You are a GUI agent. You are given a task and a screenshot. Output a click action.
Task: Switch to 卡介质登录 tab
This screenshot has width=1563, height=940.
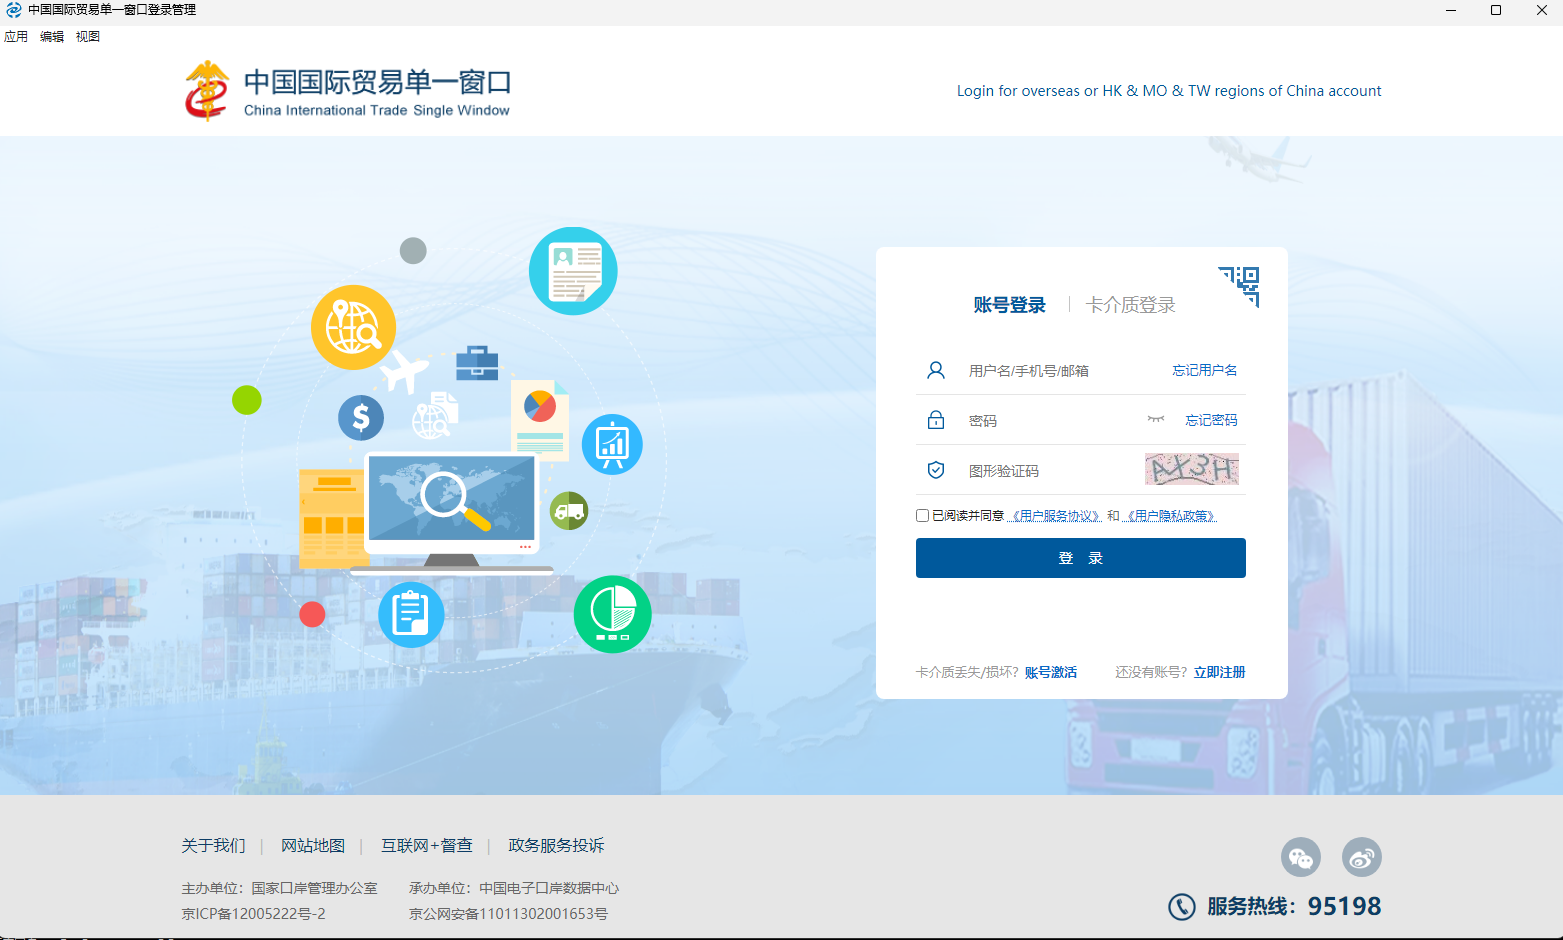(1130, 305)
